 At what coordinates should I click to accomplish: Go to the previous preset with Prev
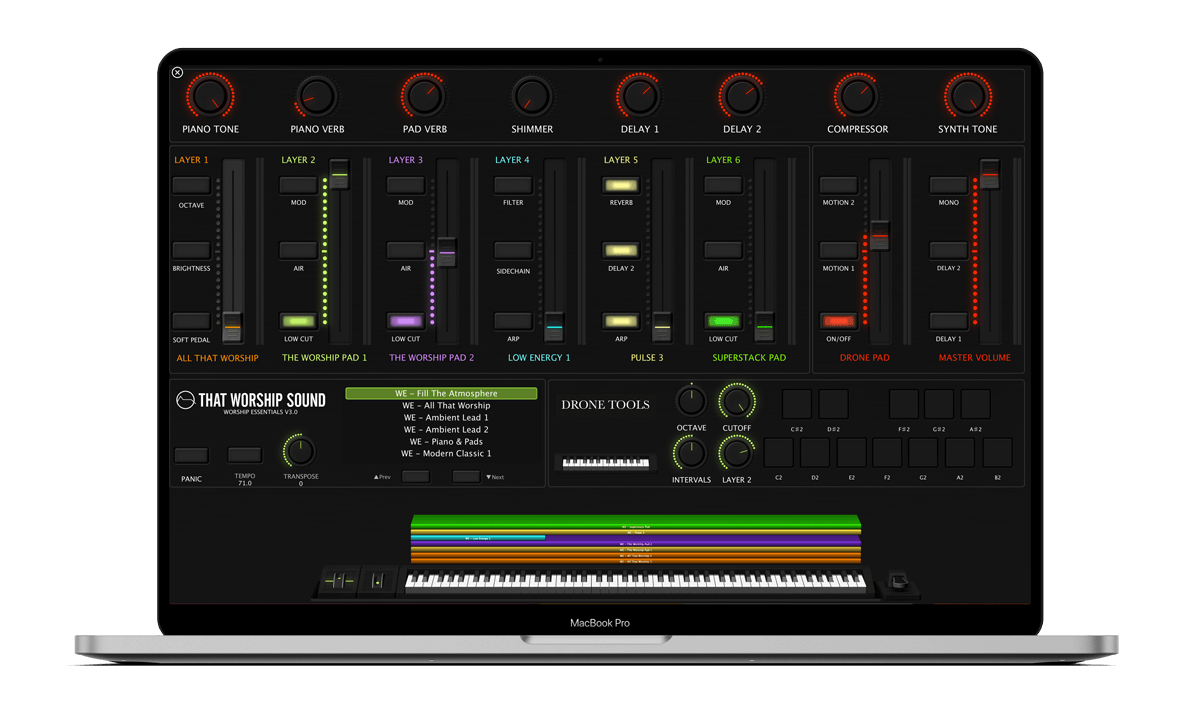pos(415,477)
